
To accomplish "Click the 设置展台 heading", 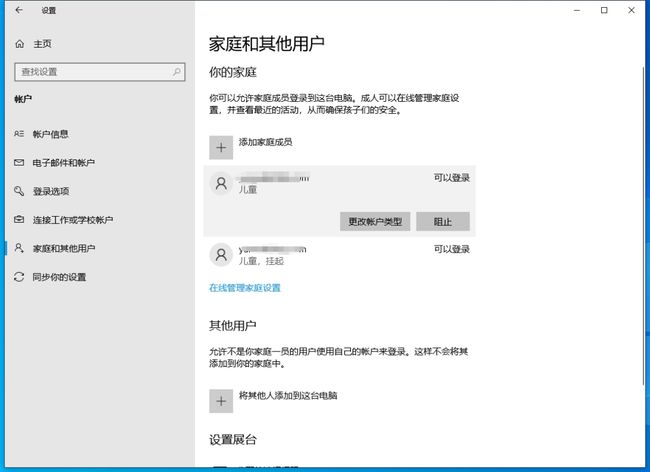I will point(233,440).
